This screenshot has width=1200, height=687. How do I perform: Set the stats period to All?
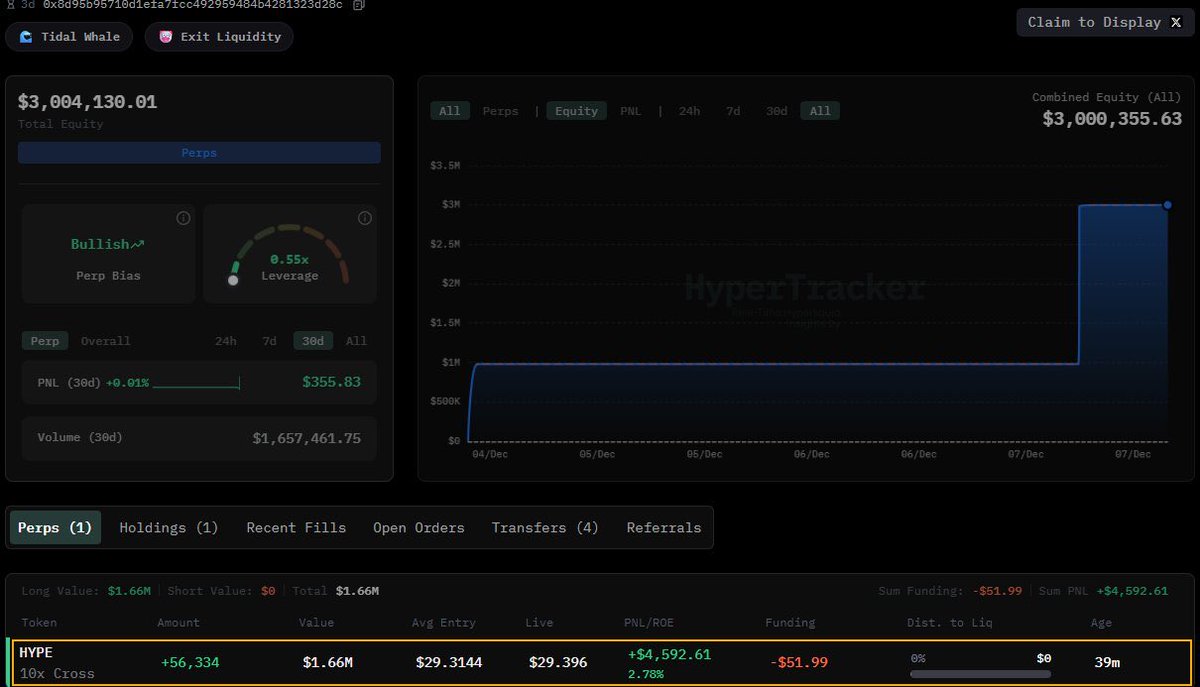pyautogui.click(x=356, y=341)
